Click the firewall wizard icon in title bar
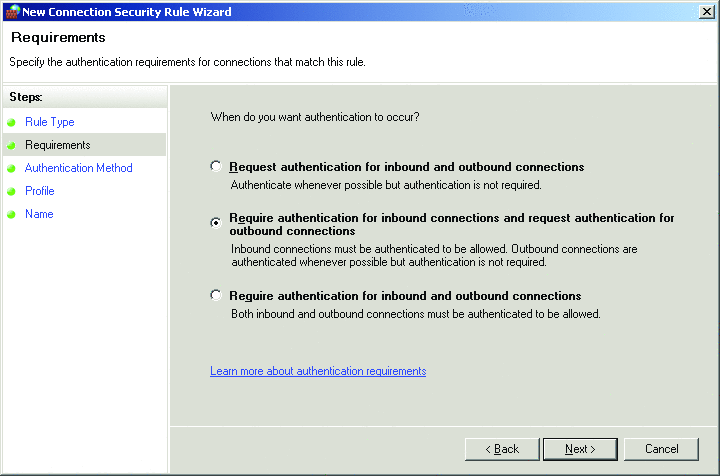This screenshot has height=476, width=720. click(12, 12)
